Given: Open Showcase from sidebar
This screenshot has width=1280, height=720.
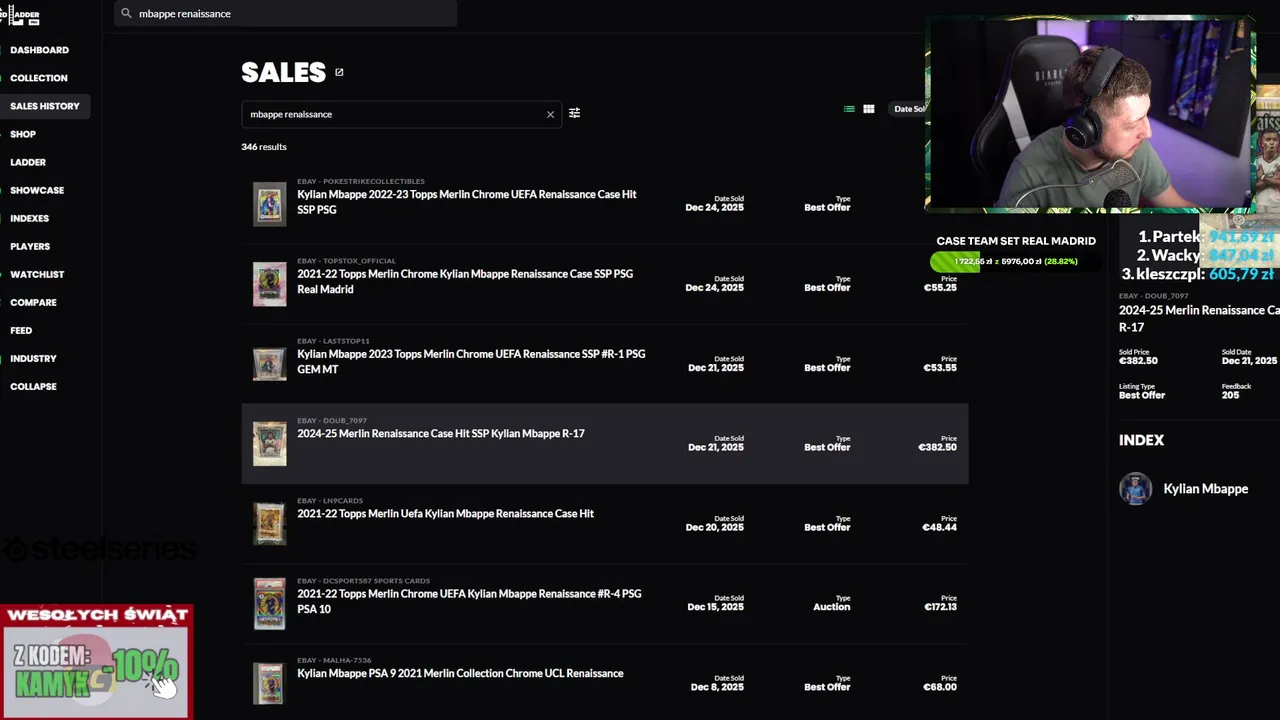Looking at the screenshot, I should pos(37,190).
